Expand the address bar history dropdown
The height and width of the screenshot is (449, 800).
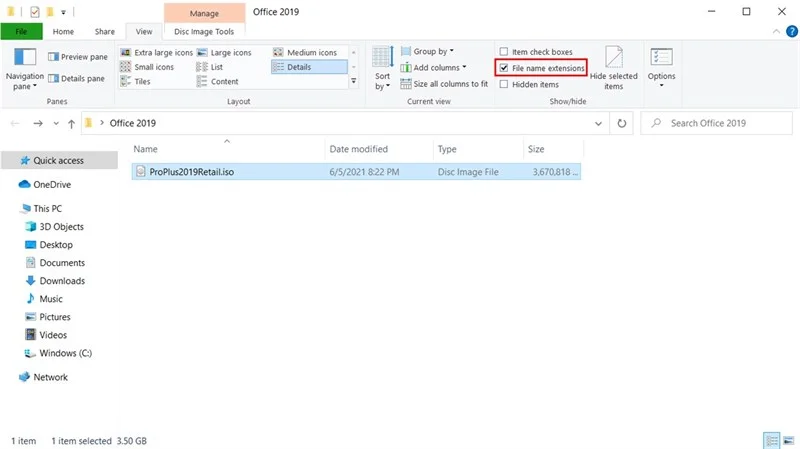point(598,123)
